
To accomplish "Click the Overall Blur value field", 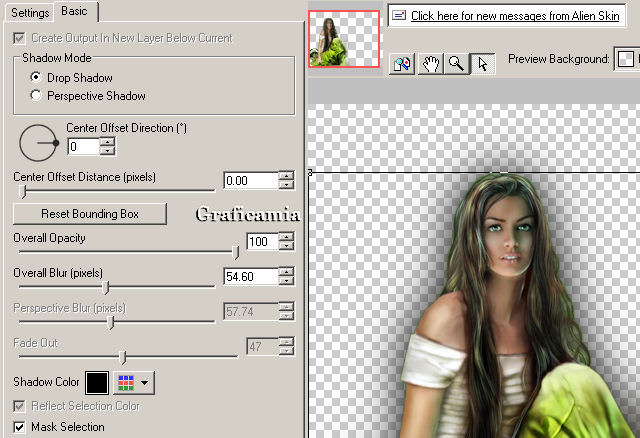I will (251, 276).
